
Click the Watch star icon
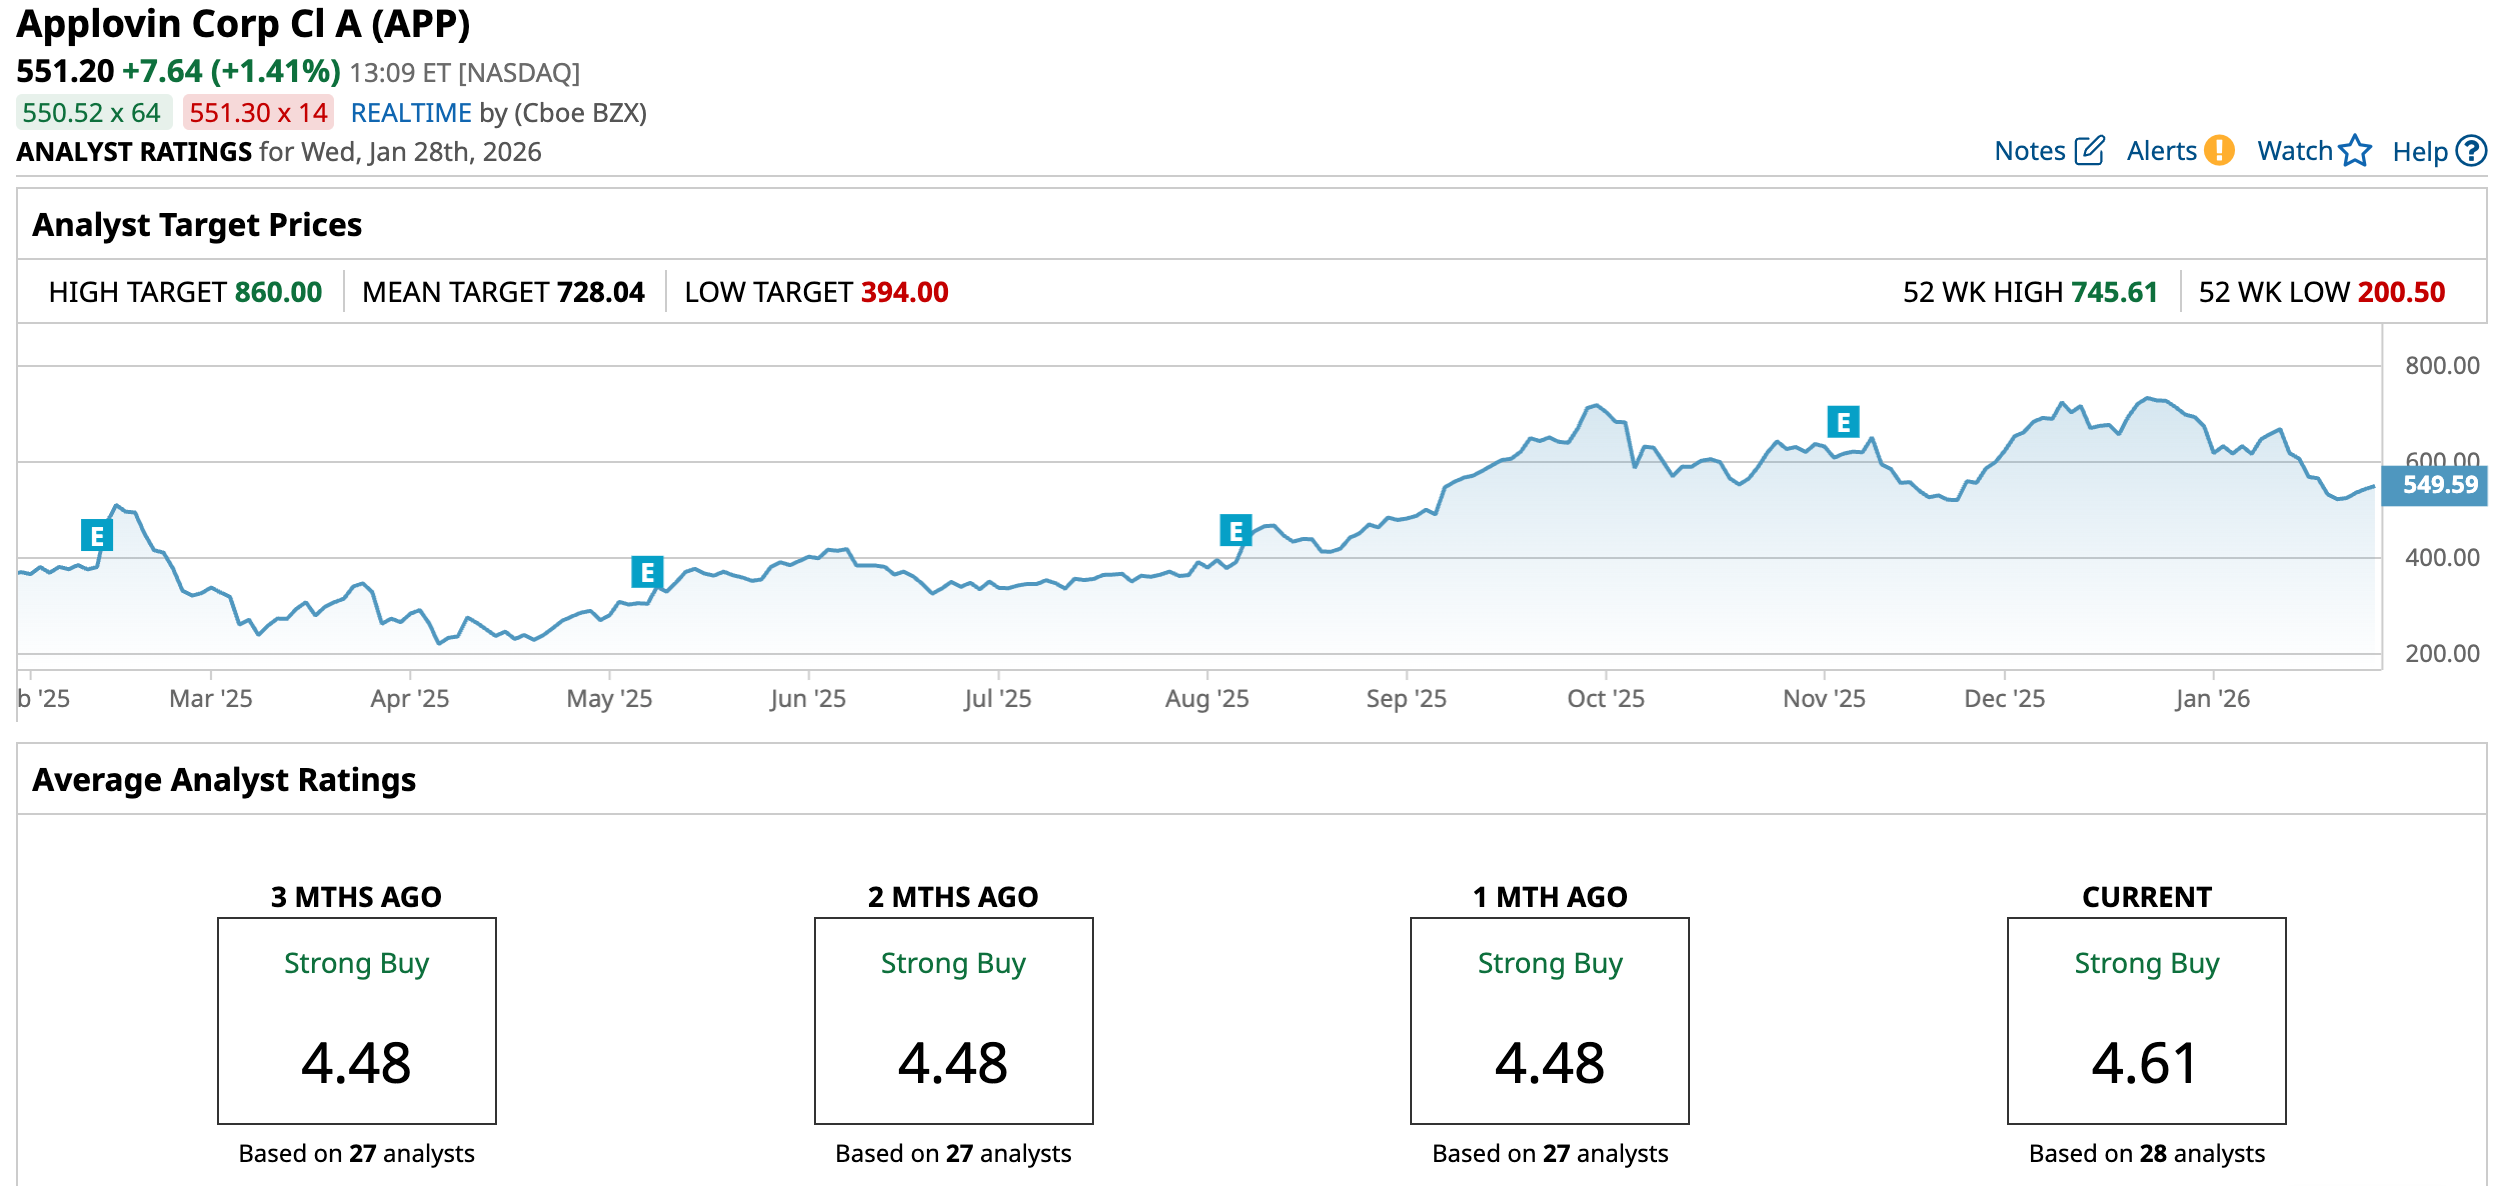point(2355,151)
